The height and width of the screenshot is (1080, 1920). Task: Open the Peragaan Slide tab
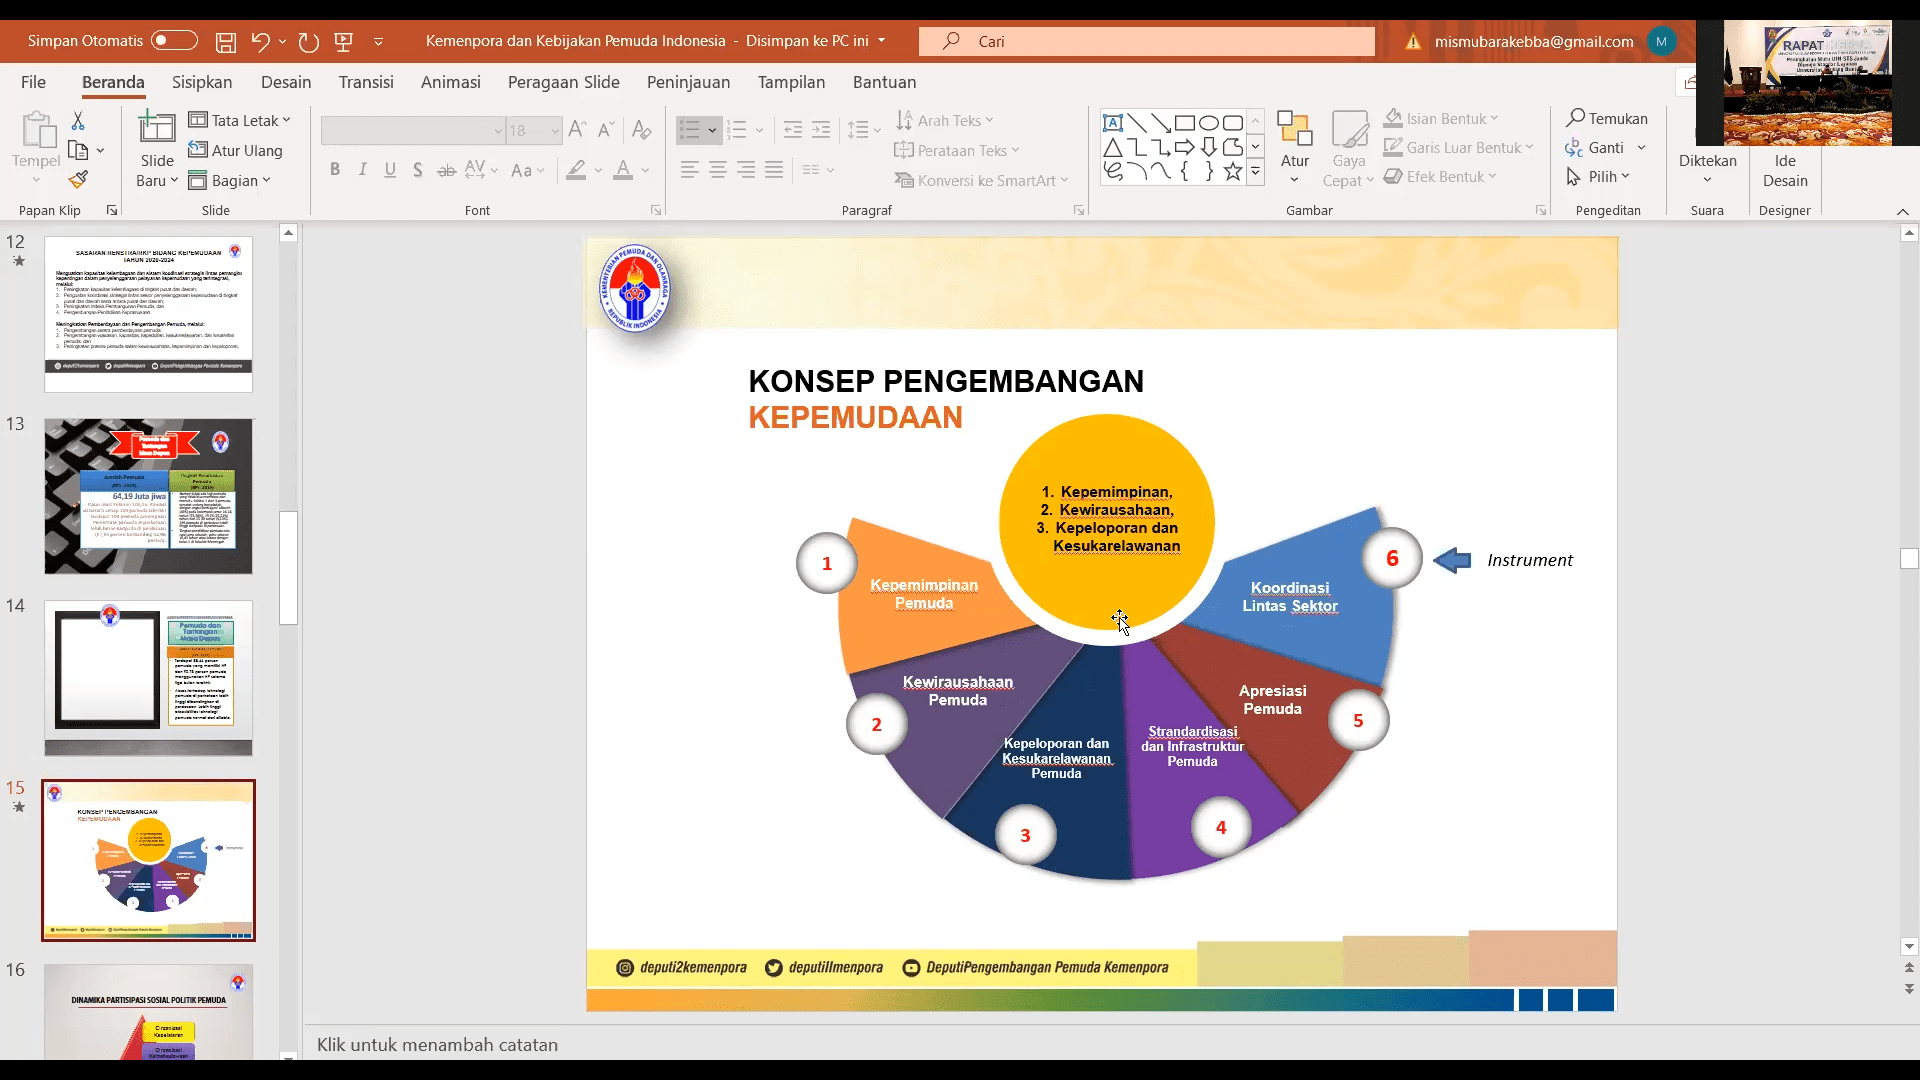point(564,82)
